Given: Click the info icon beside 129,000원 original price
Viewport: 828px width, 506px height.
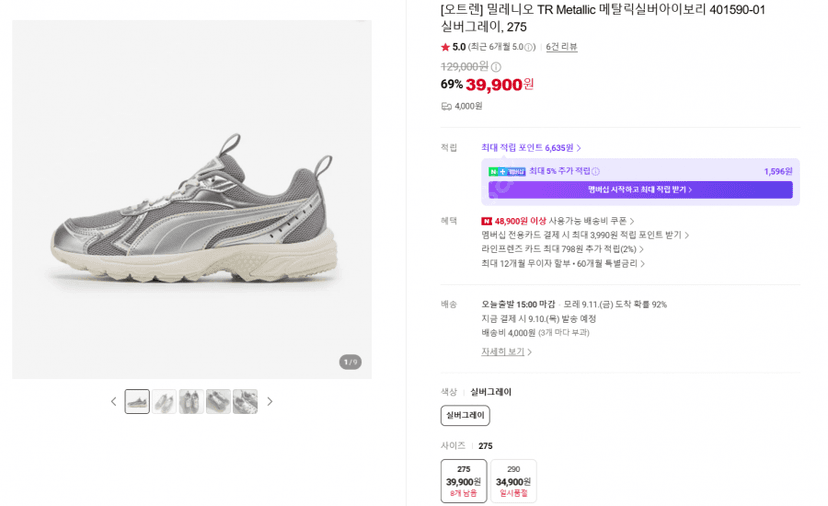Looking at the screenshot, I should click(x=496, y=67).
